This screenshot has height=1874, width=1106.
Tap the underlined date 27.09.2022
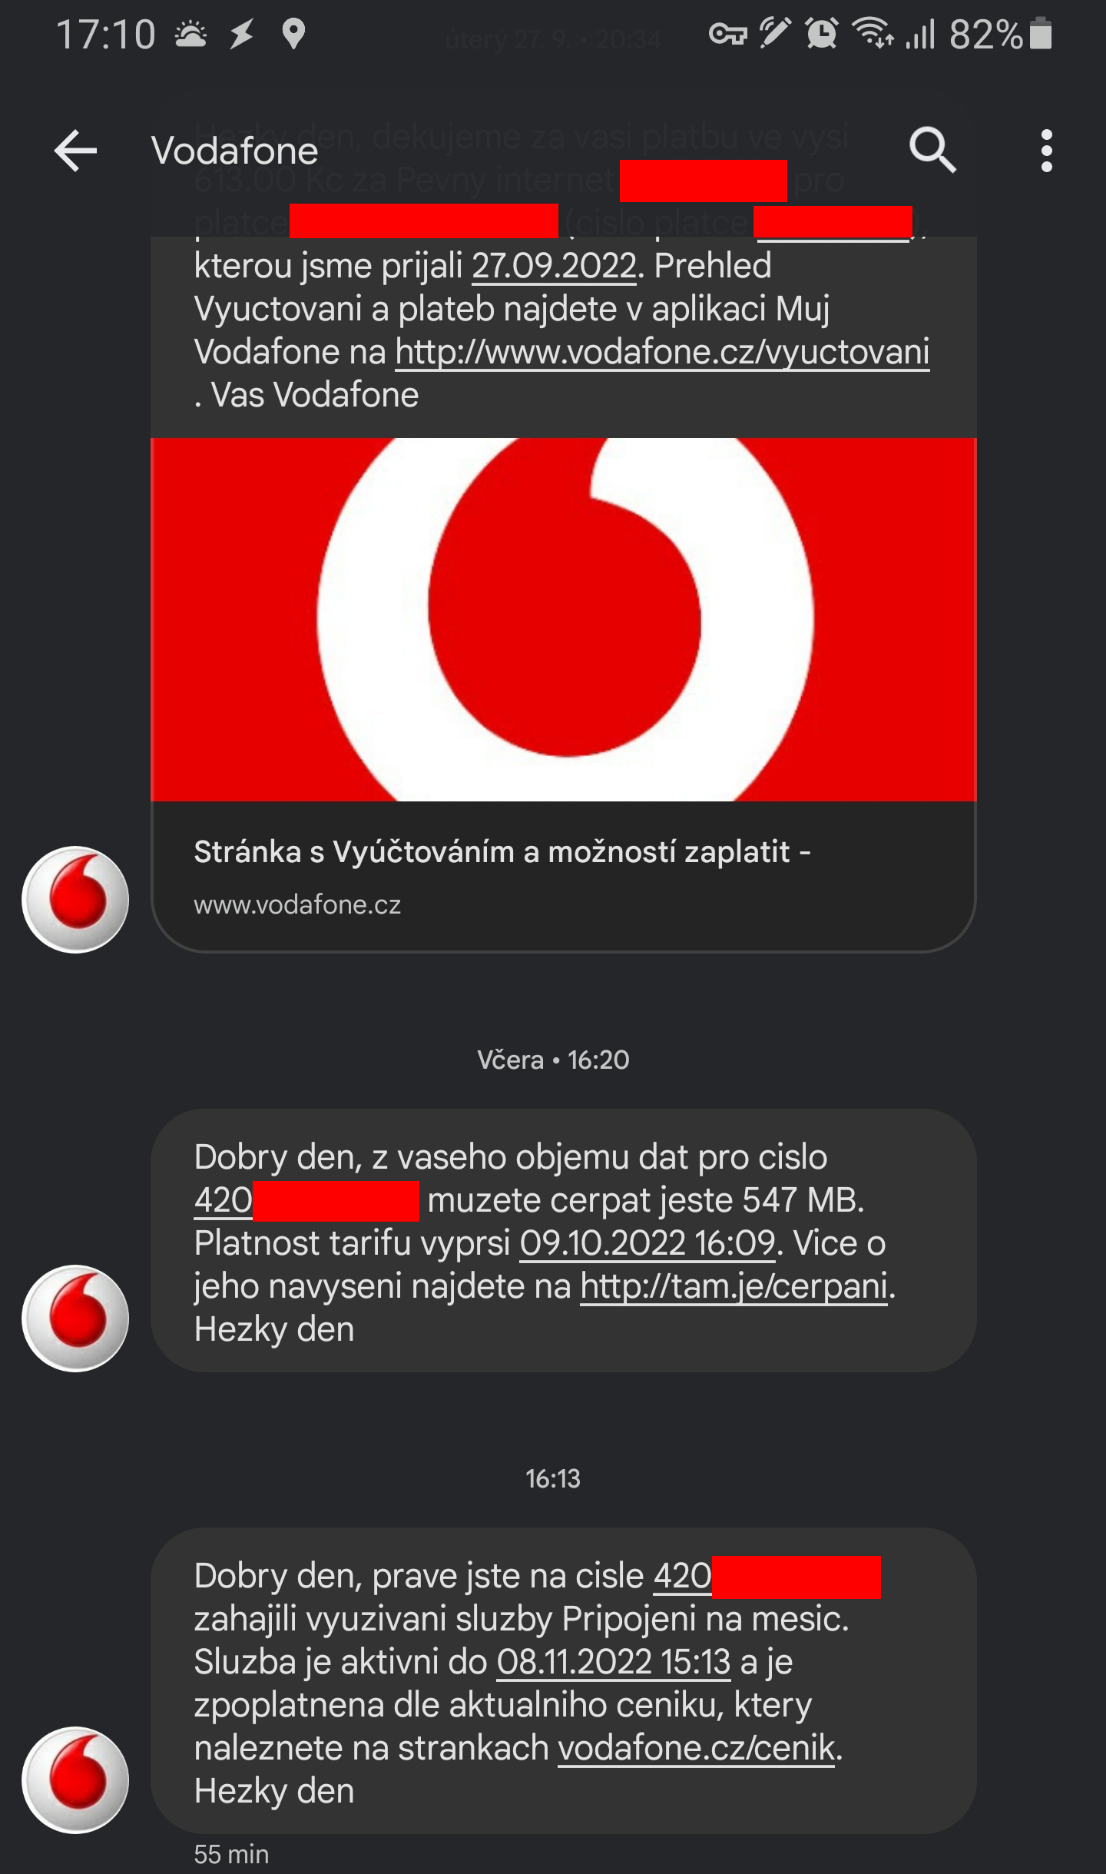point(554,266)
